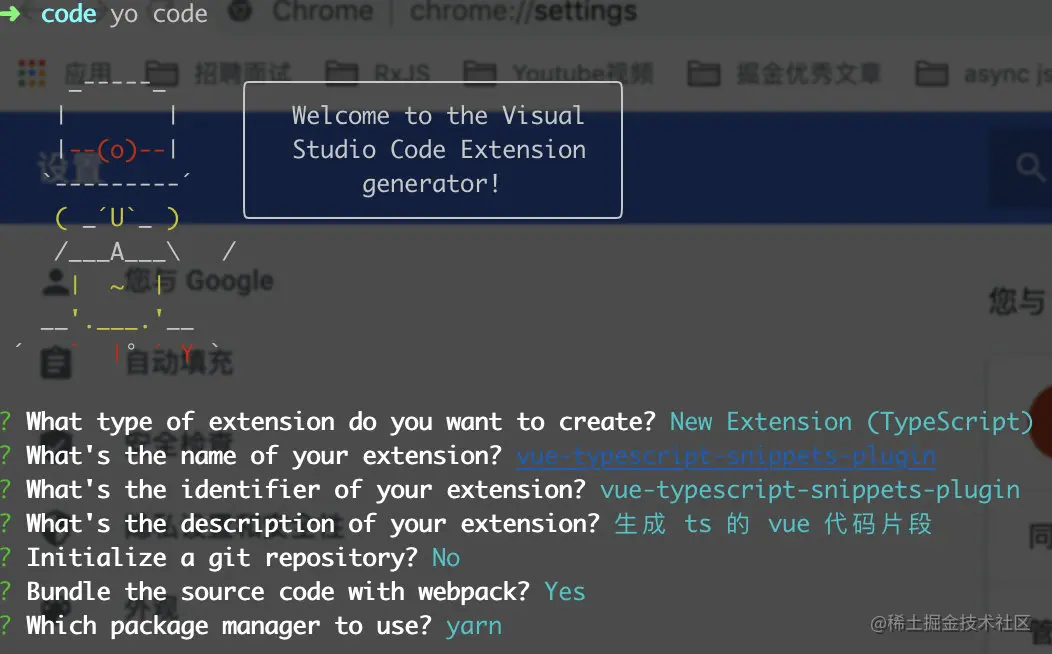The image size is (1052, 654).
Task: Click the What's the description prompt line
Action: (x=313, y=524)
